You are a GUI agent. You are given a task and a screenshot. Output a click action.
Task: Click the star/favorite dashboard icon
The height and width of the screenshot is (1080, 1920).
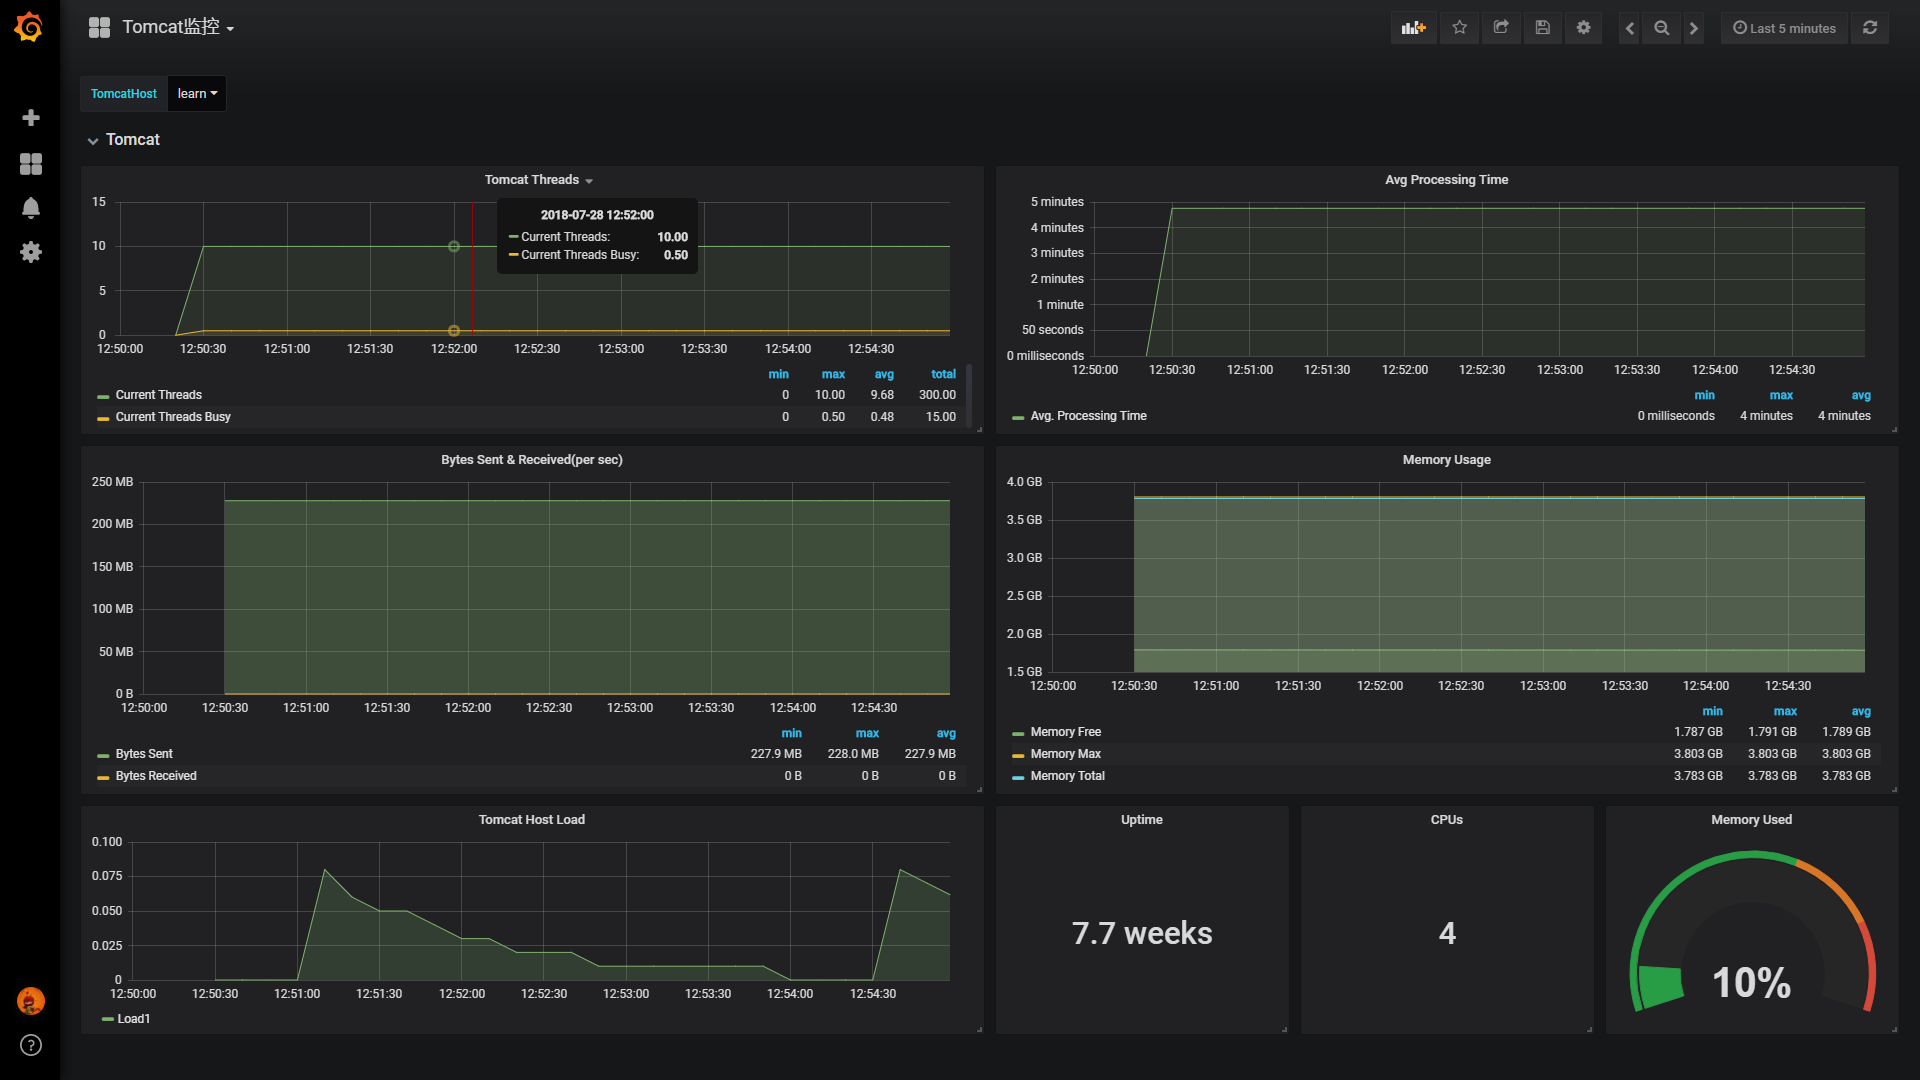[1461, 28]
